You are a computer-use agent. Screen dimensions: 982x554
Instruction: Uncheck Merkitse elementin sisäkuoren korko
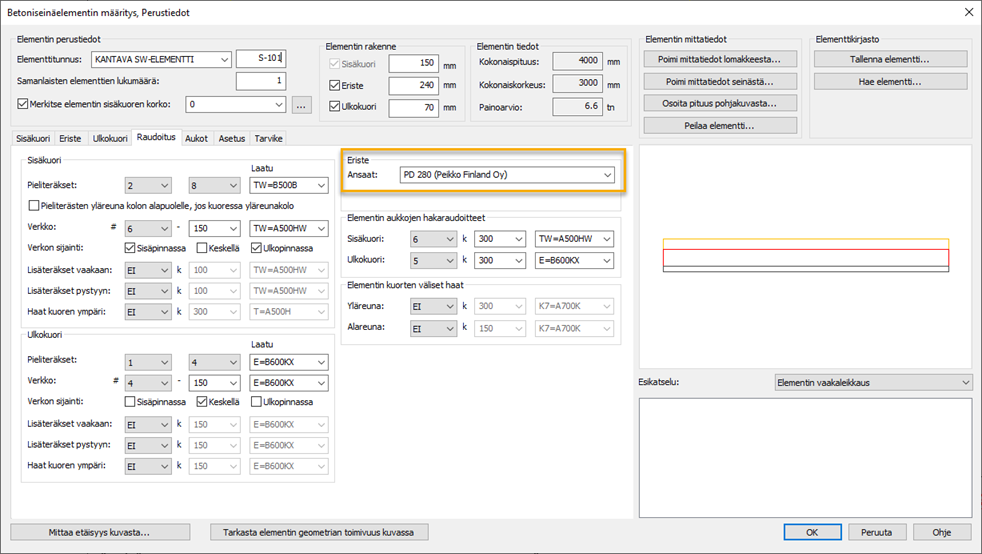23,104
